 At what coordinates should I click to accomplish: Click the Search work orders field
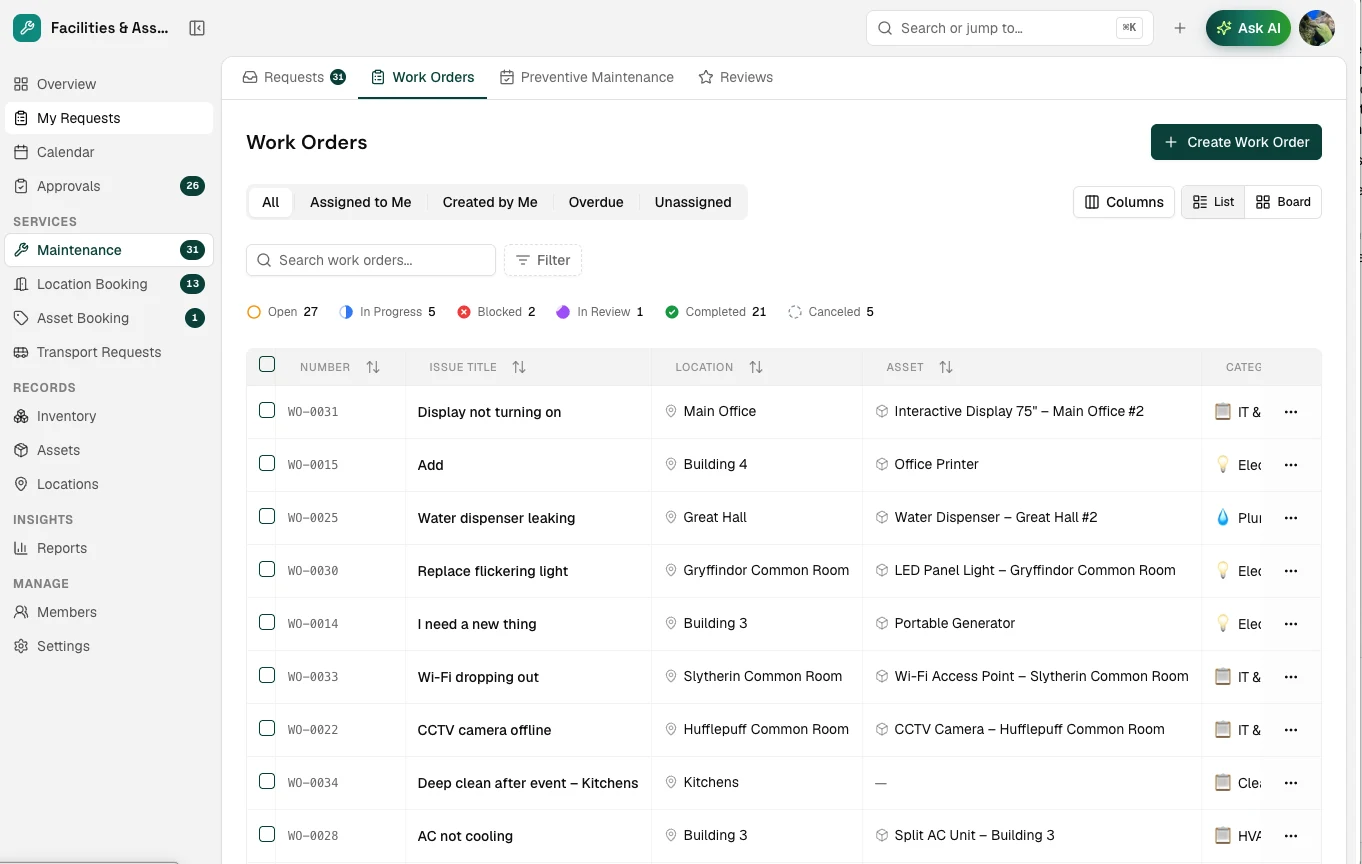pos(371,260)
